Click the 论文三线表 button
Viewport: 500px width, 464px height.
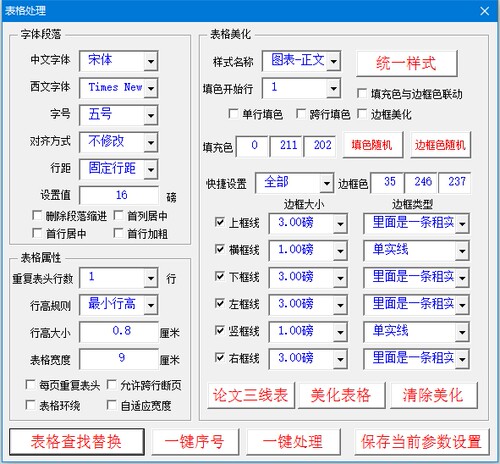pyautogui.click(x=251, y=395)
